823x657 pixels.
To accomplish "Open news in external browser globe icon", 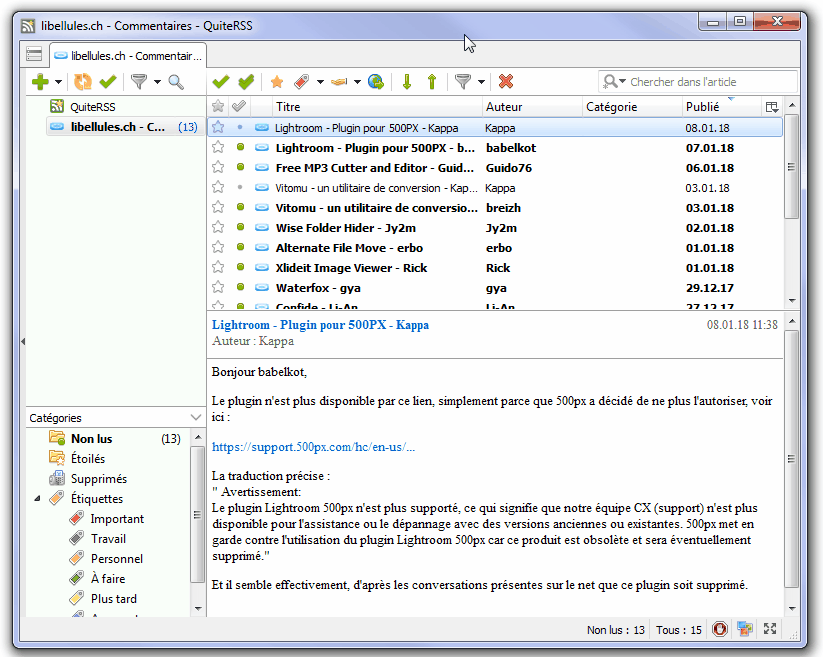I will point(376,82).
